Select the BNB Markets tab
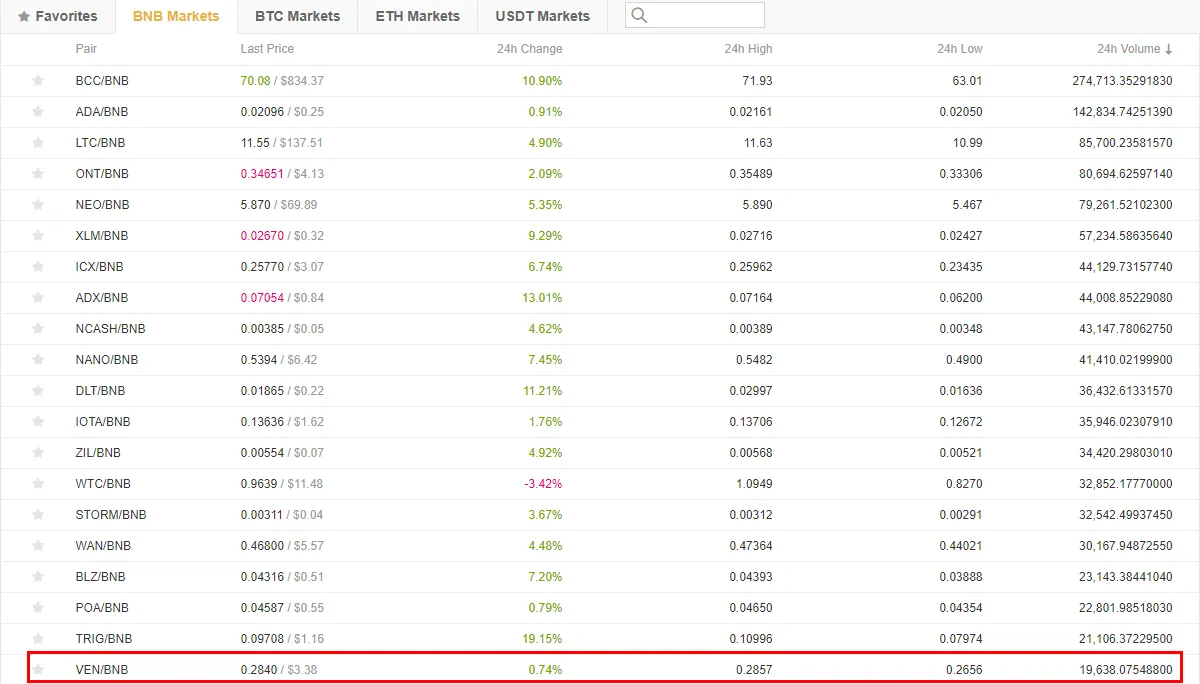Image resolution: width=1200 pixels, height=684 pixels. (176, 17)
